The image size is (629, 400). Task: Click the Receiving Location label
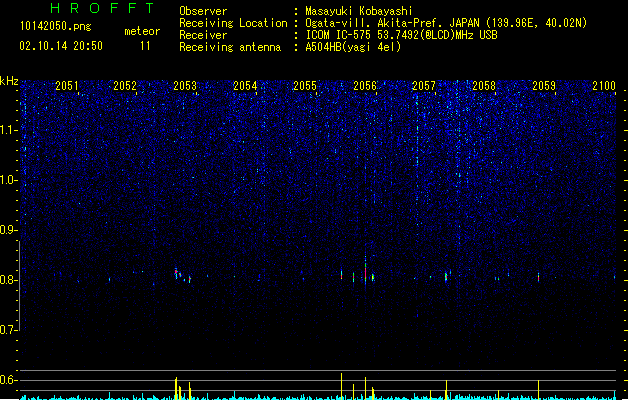click(233, 23)
